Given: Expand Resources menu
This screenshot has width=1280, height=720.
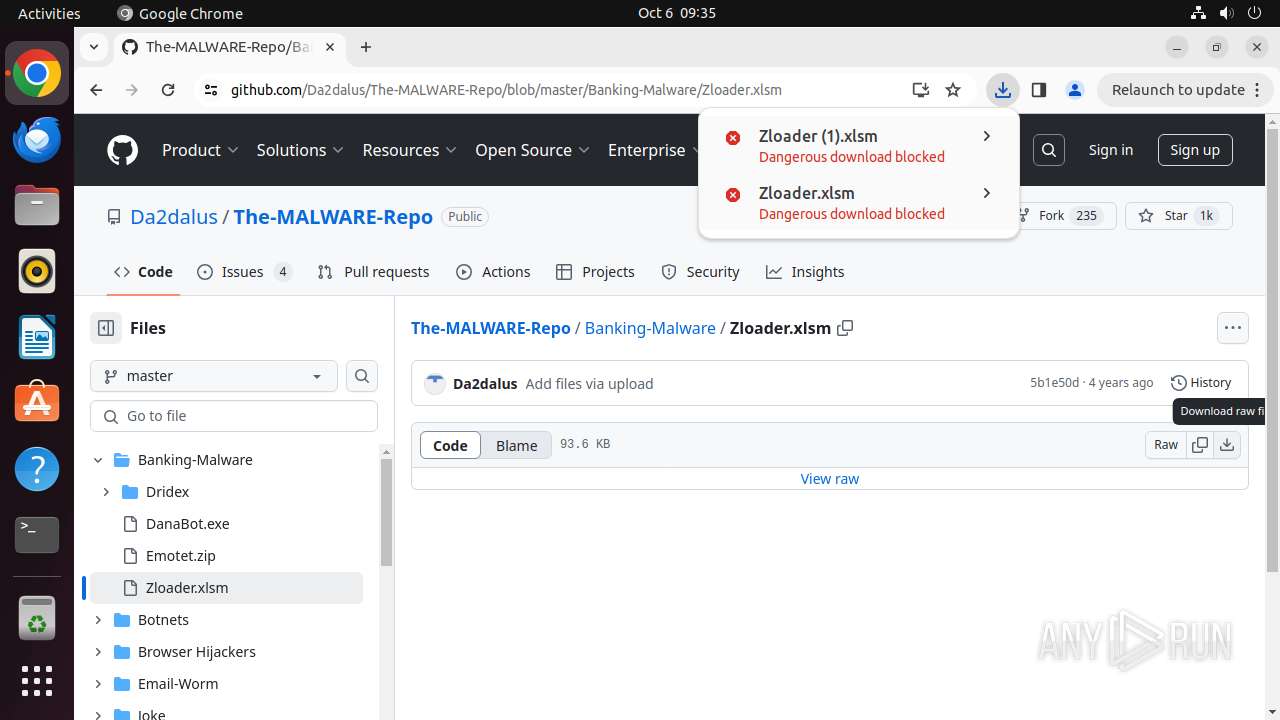Looking at the screenshot, I should click(410, 150).
